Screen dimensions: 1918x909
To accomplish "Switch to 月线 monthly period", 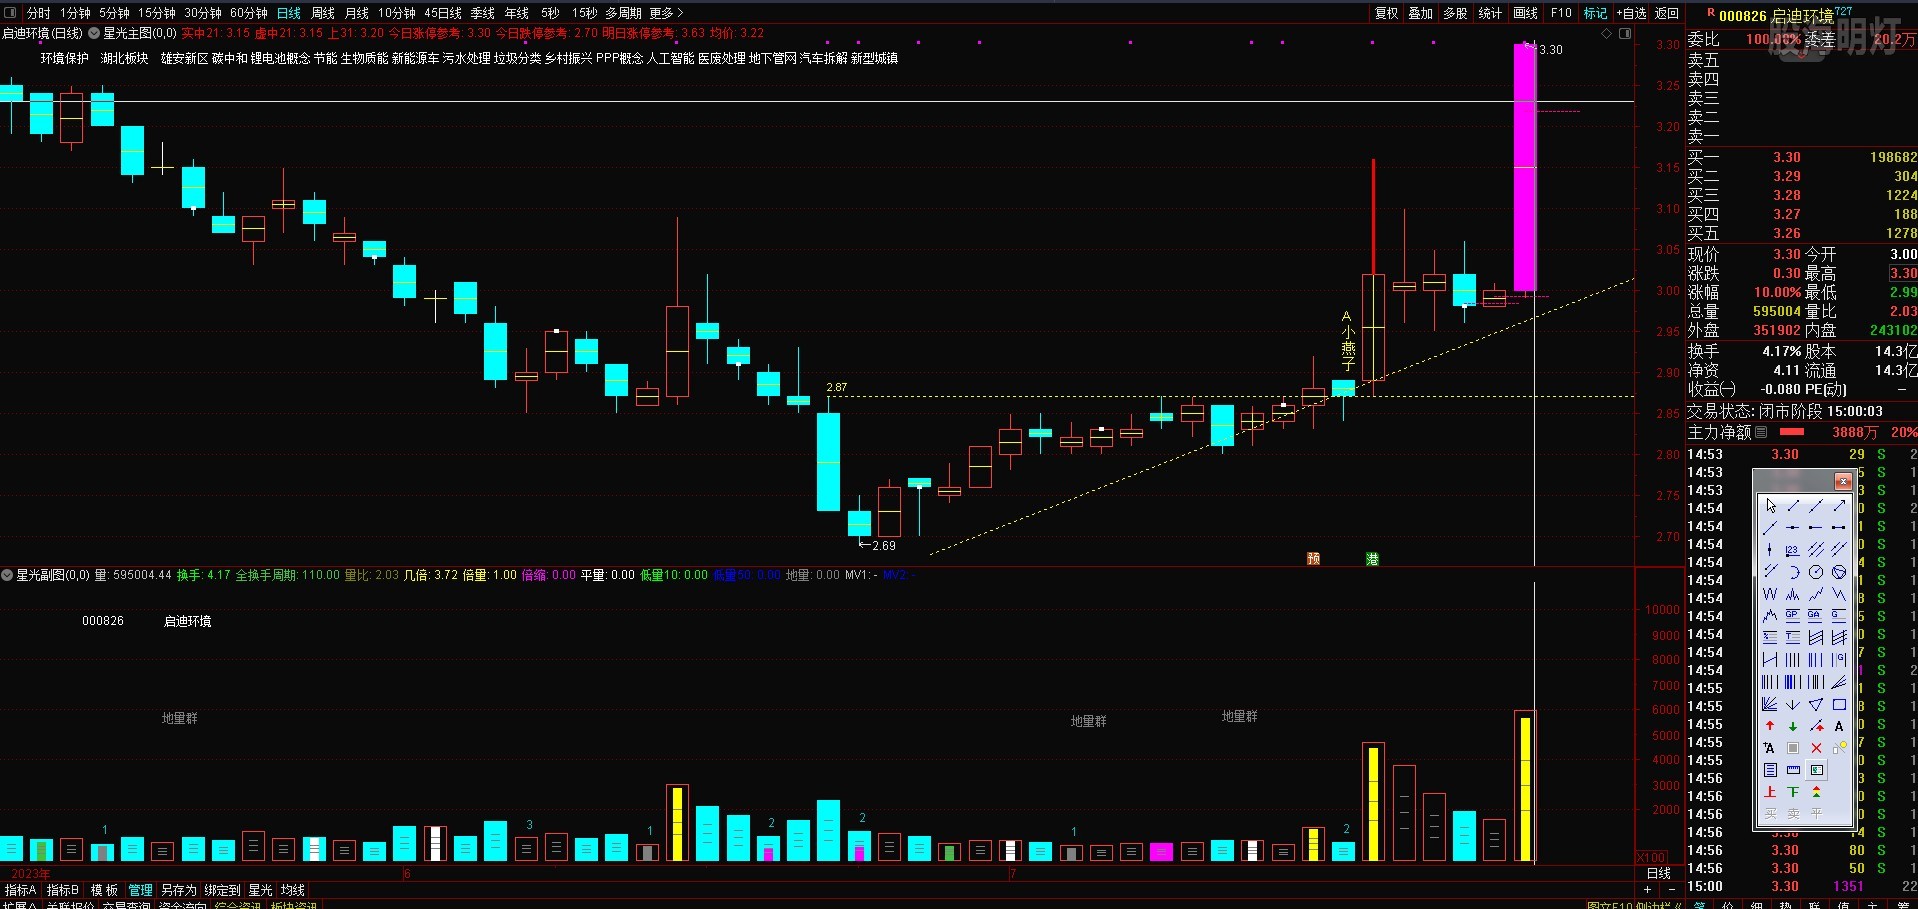I will 356,13.
